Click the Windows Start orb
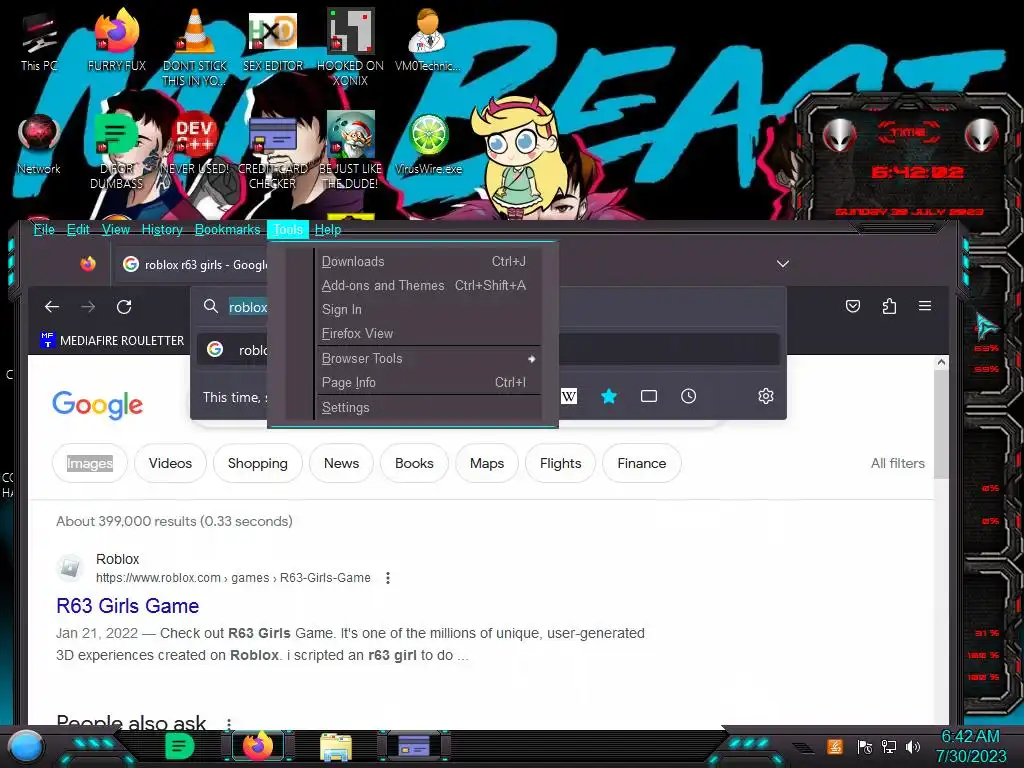Viewport: 1024px width, 768px height. (27, 746)
